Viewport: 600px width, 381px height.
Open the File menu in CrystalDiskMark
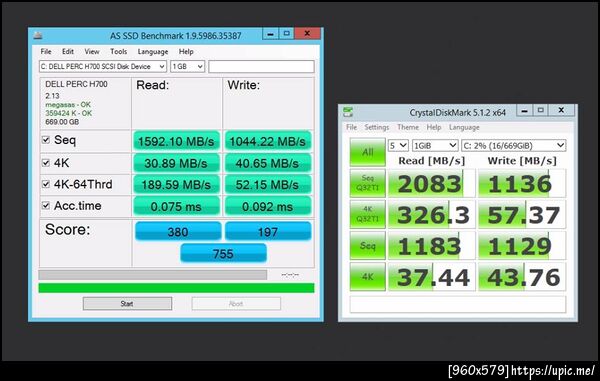[351, 127]
